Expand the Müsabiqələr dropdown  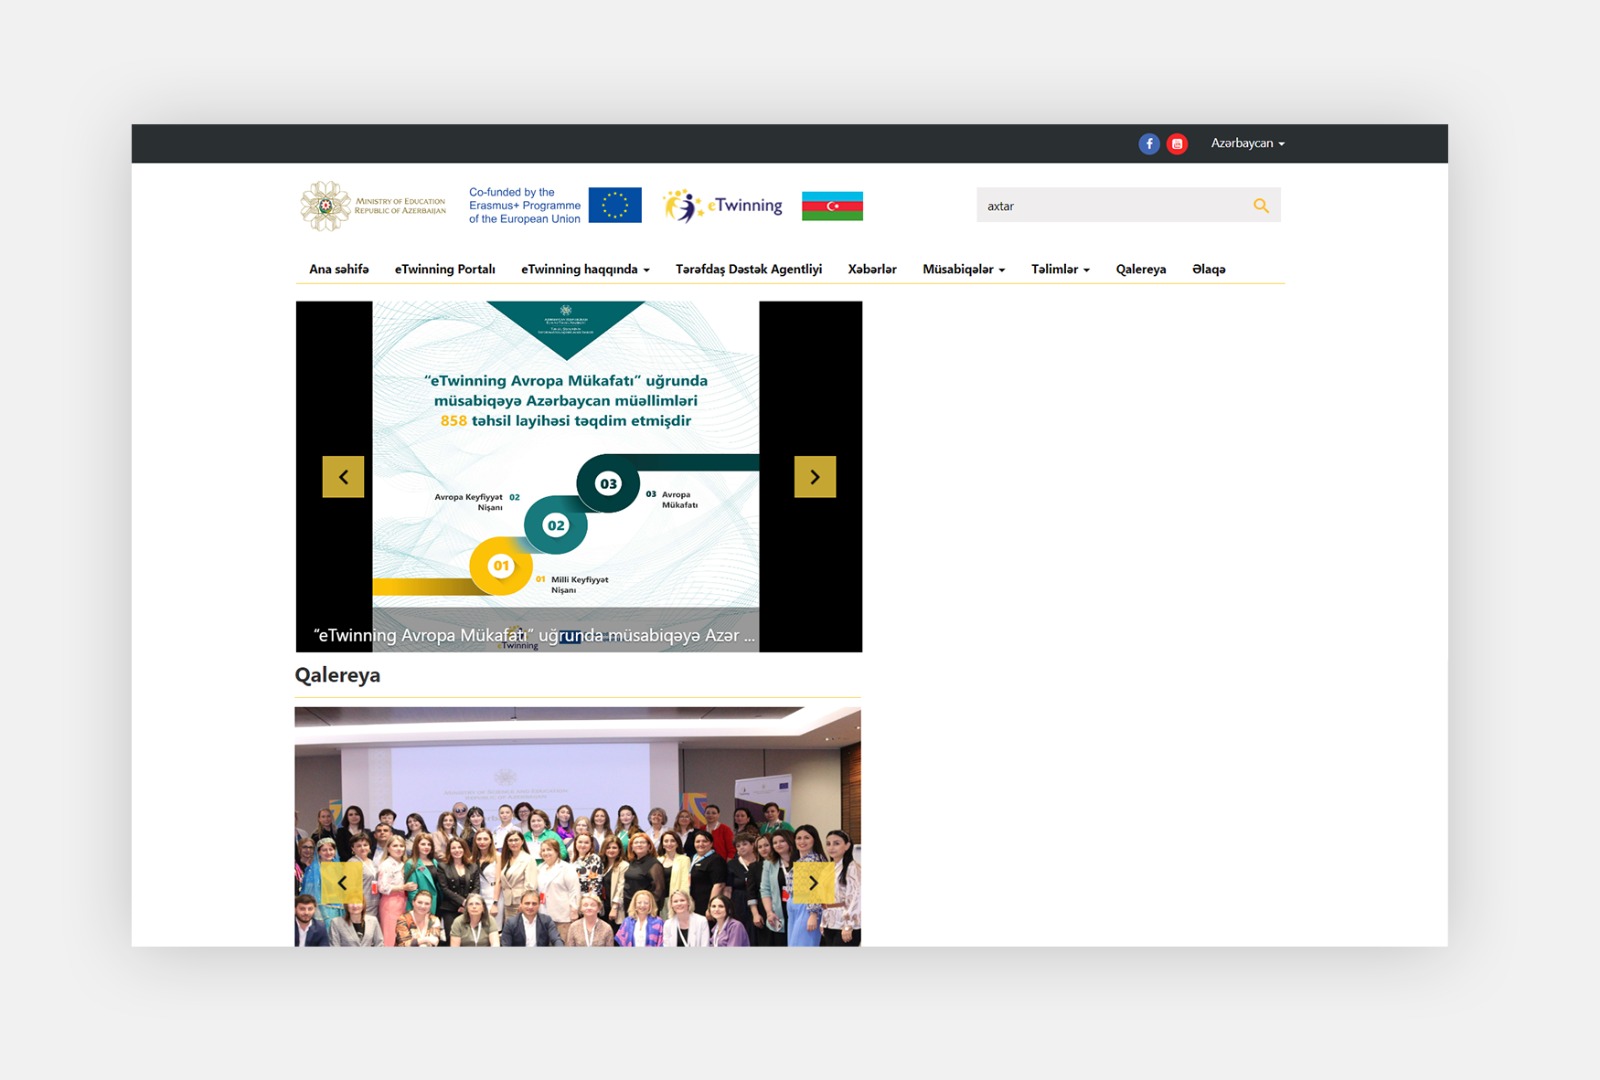[965, 269]
